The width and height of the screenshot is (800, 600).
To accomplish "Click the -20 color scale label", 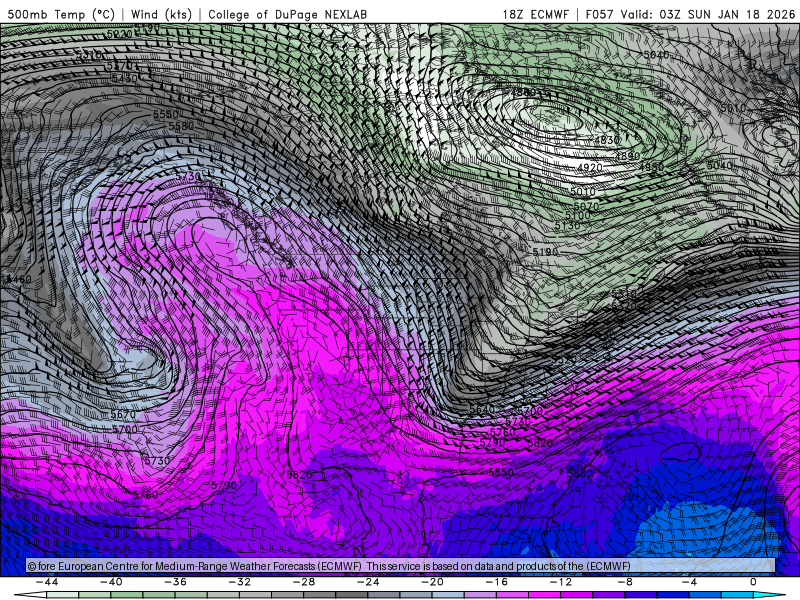I will tap(433, 582).
